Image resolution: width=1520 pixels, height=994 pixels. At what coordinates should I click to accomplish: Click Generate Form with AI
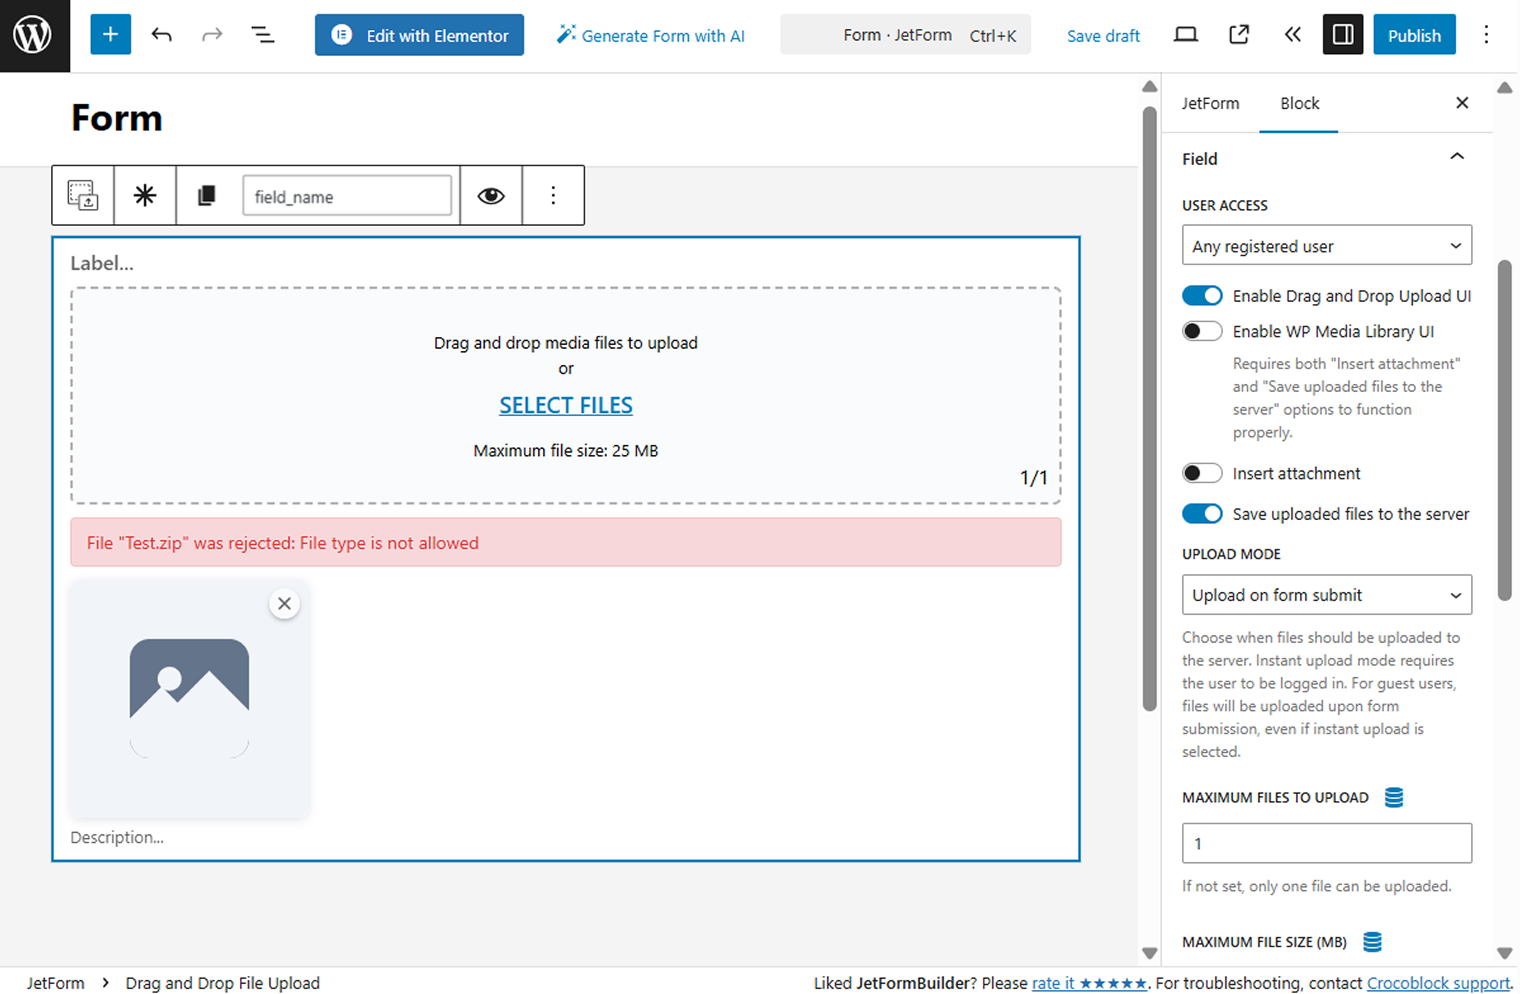650,35
